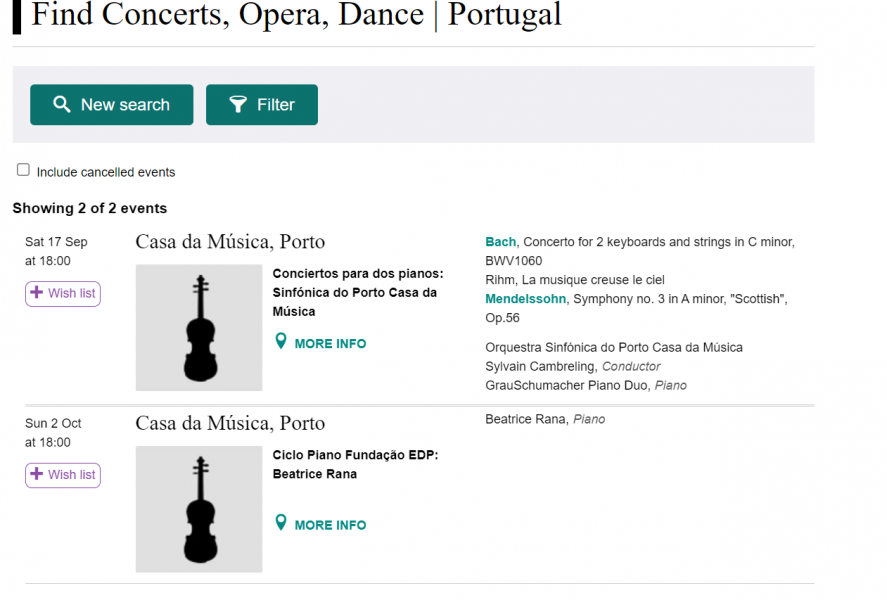Open the violin thumbnail for Conciertos para dos pianos
This screenshot has width=887, height=600.
[x=199, y=328]
